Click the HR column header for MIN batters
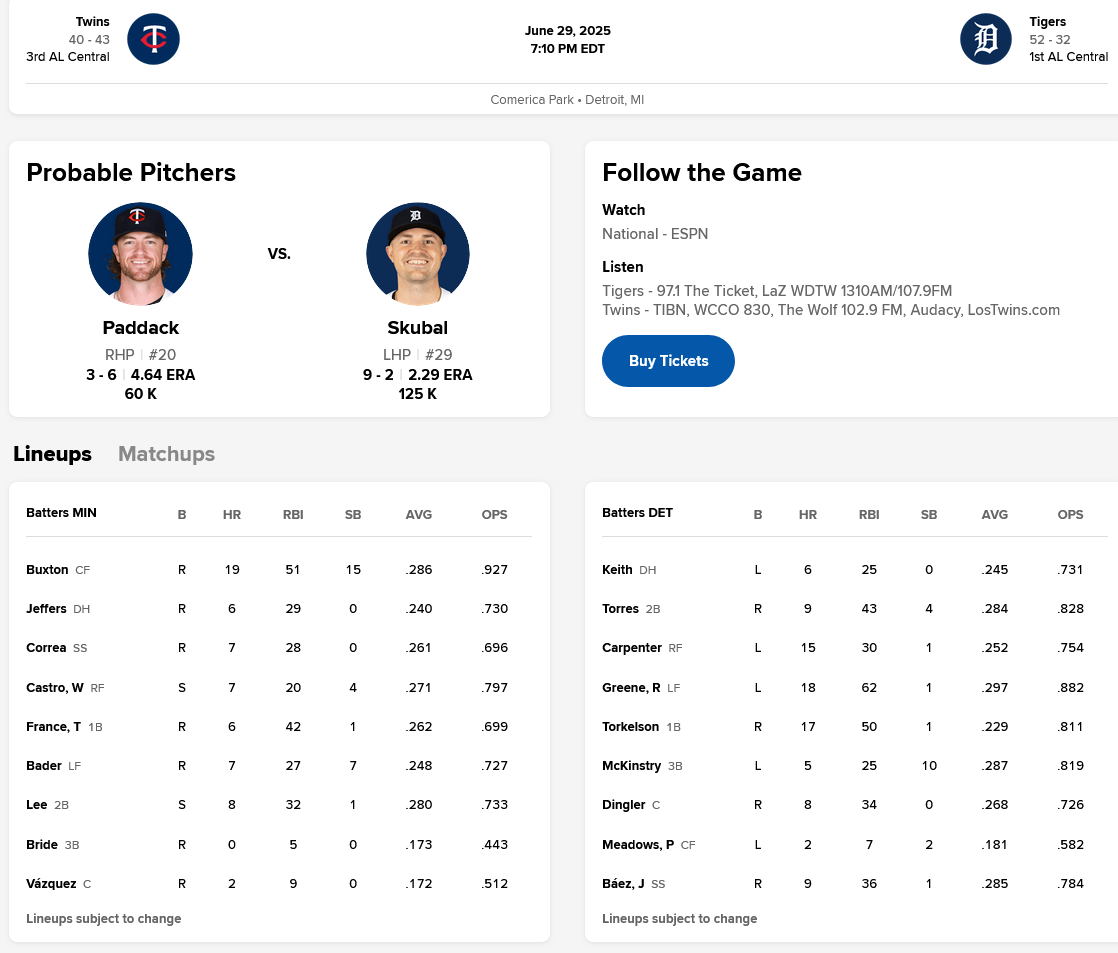Screen dimensions: 1118x953 pyautogui.click(x=232, y=515)
